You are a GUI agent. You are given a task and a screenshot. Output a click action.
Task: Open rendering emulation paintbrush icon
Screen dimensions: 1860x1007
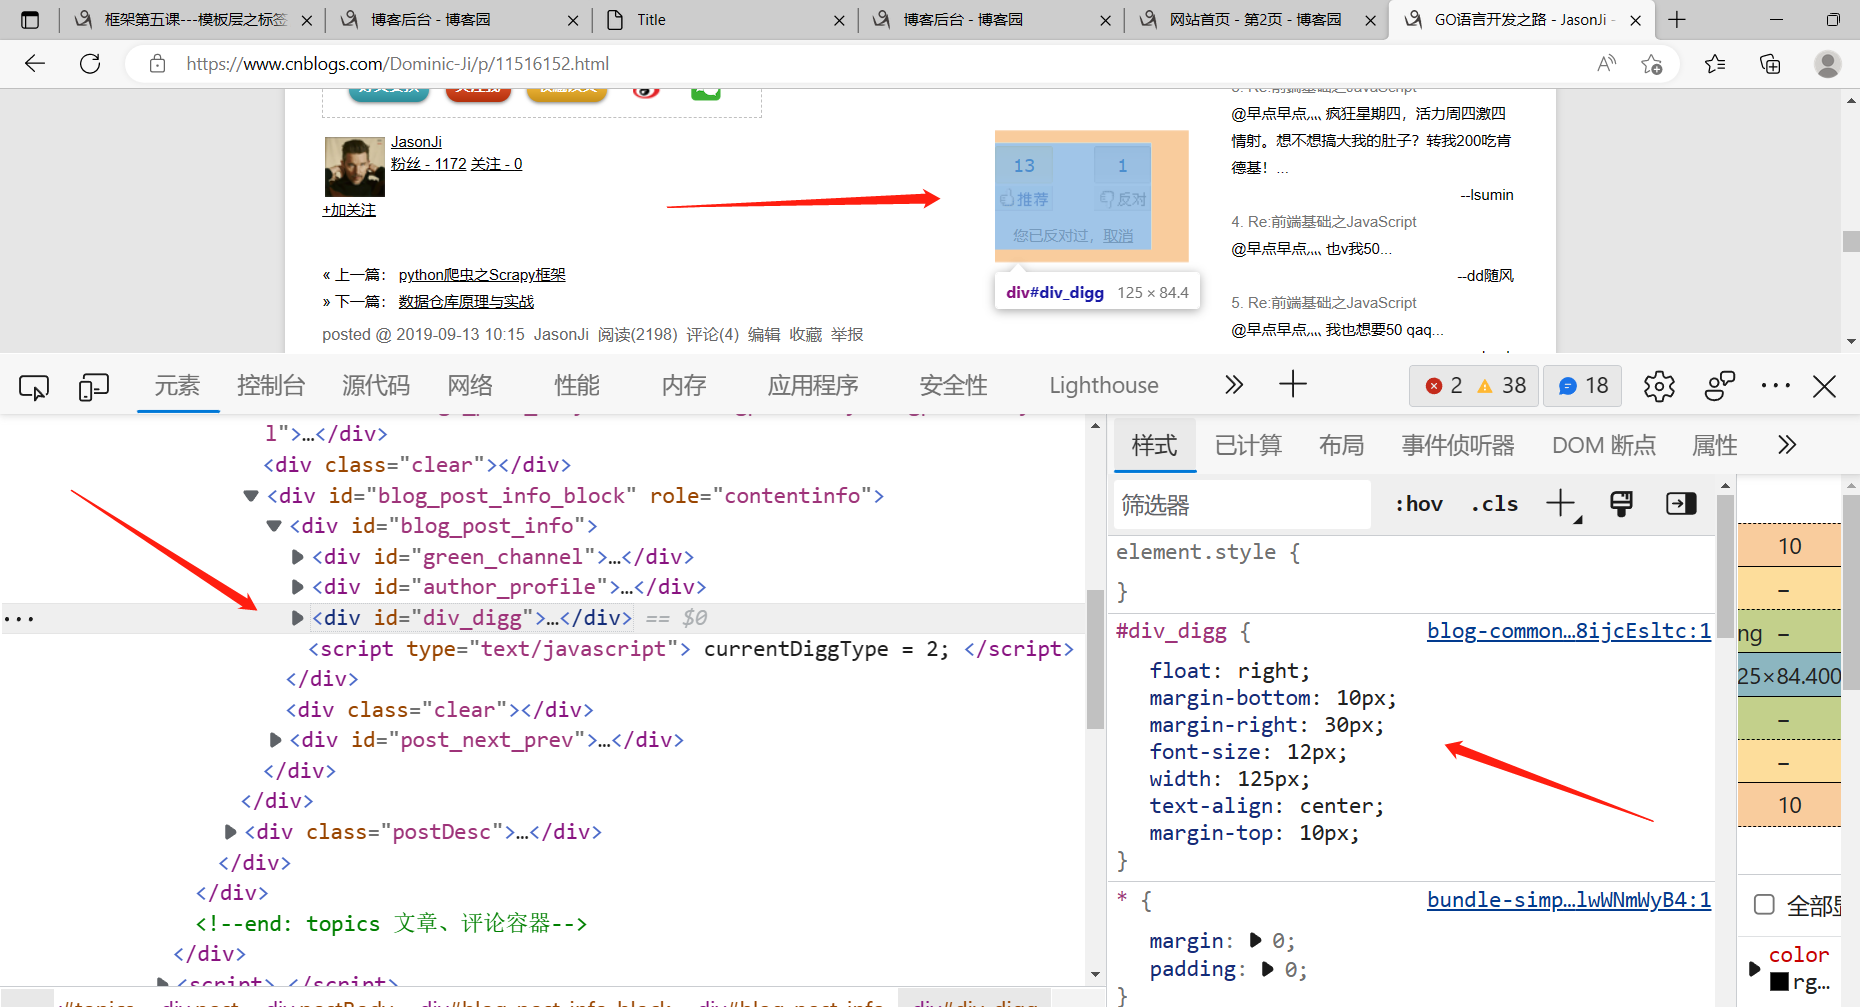coord(1621,504)
